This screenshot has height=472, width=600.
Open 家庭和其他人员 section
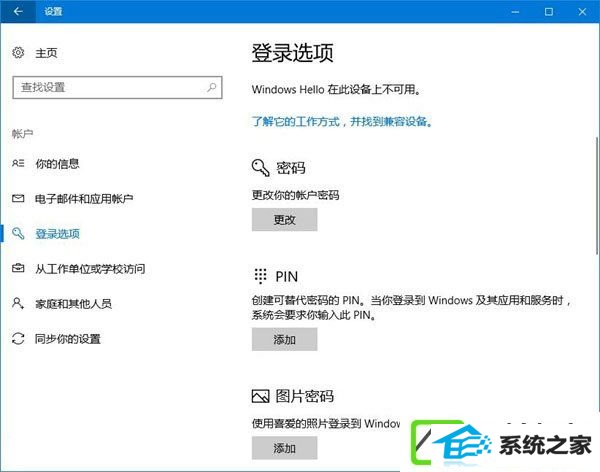click(x=73, y=304)
